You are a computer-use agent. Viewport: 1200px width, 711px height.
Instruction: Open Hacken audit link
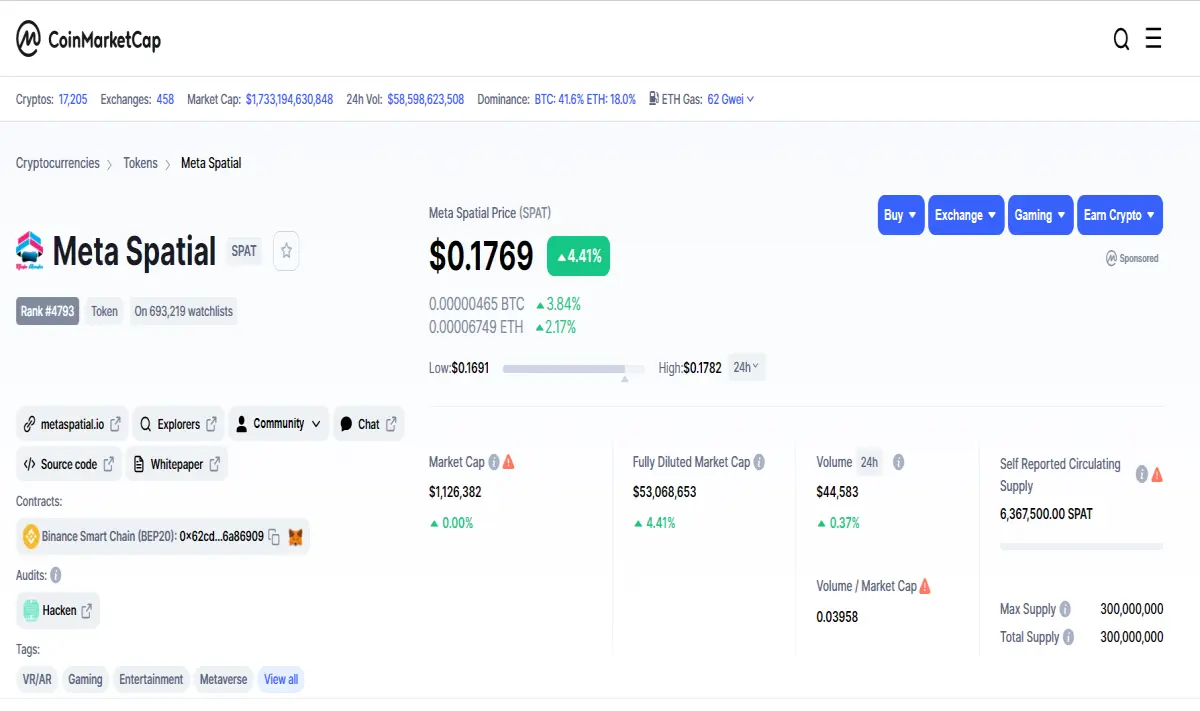point(59,610)
